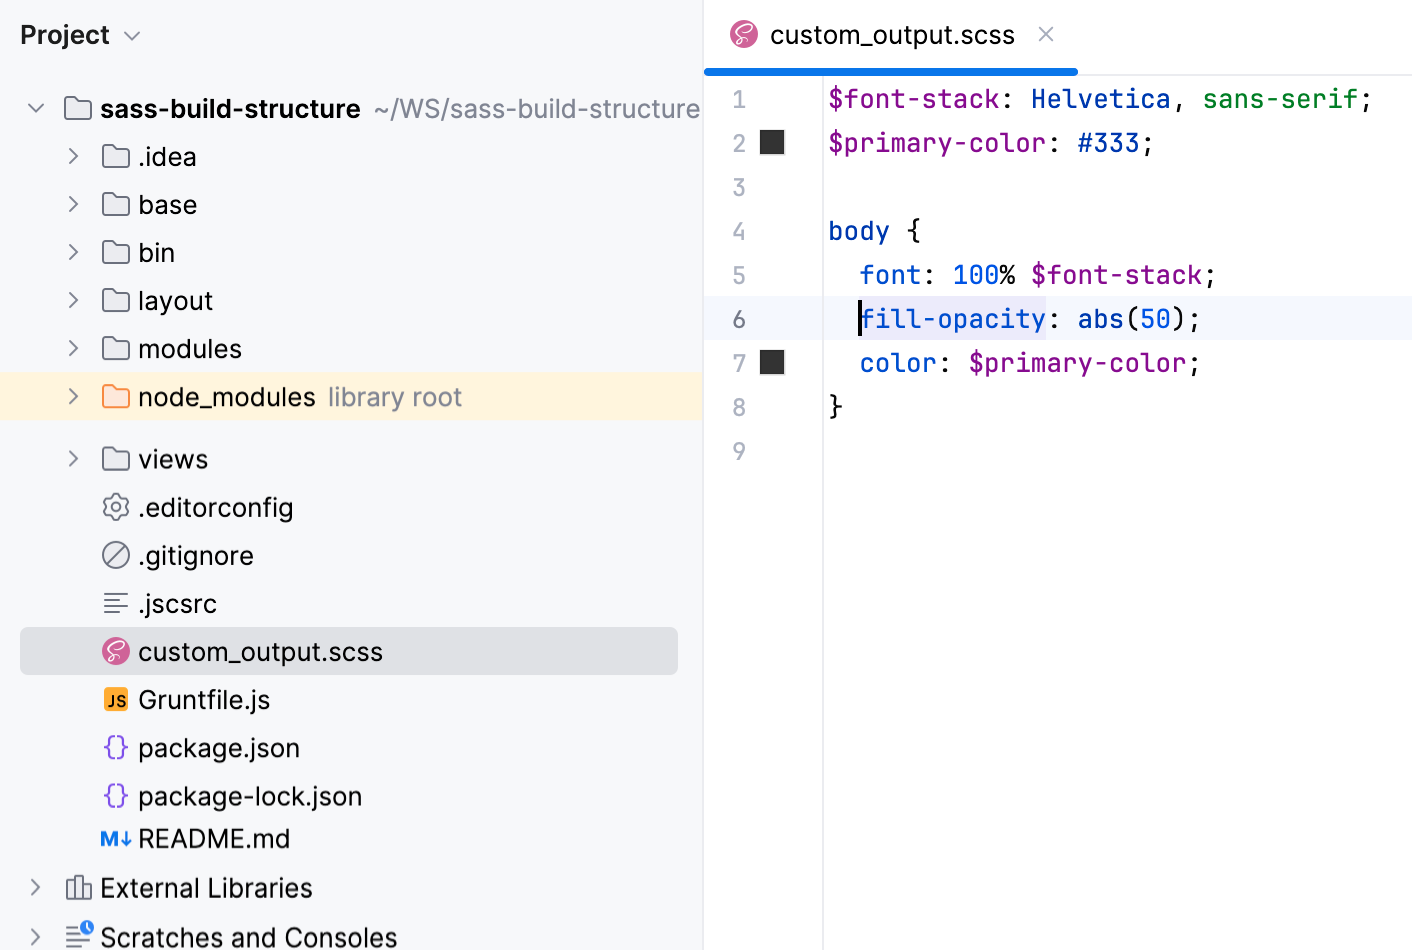Click the JS icon beside Gruntfile.js

[115, 699]
